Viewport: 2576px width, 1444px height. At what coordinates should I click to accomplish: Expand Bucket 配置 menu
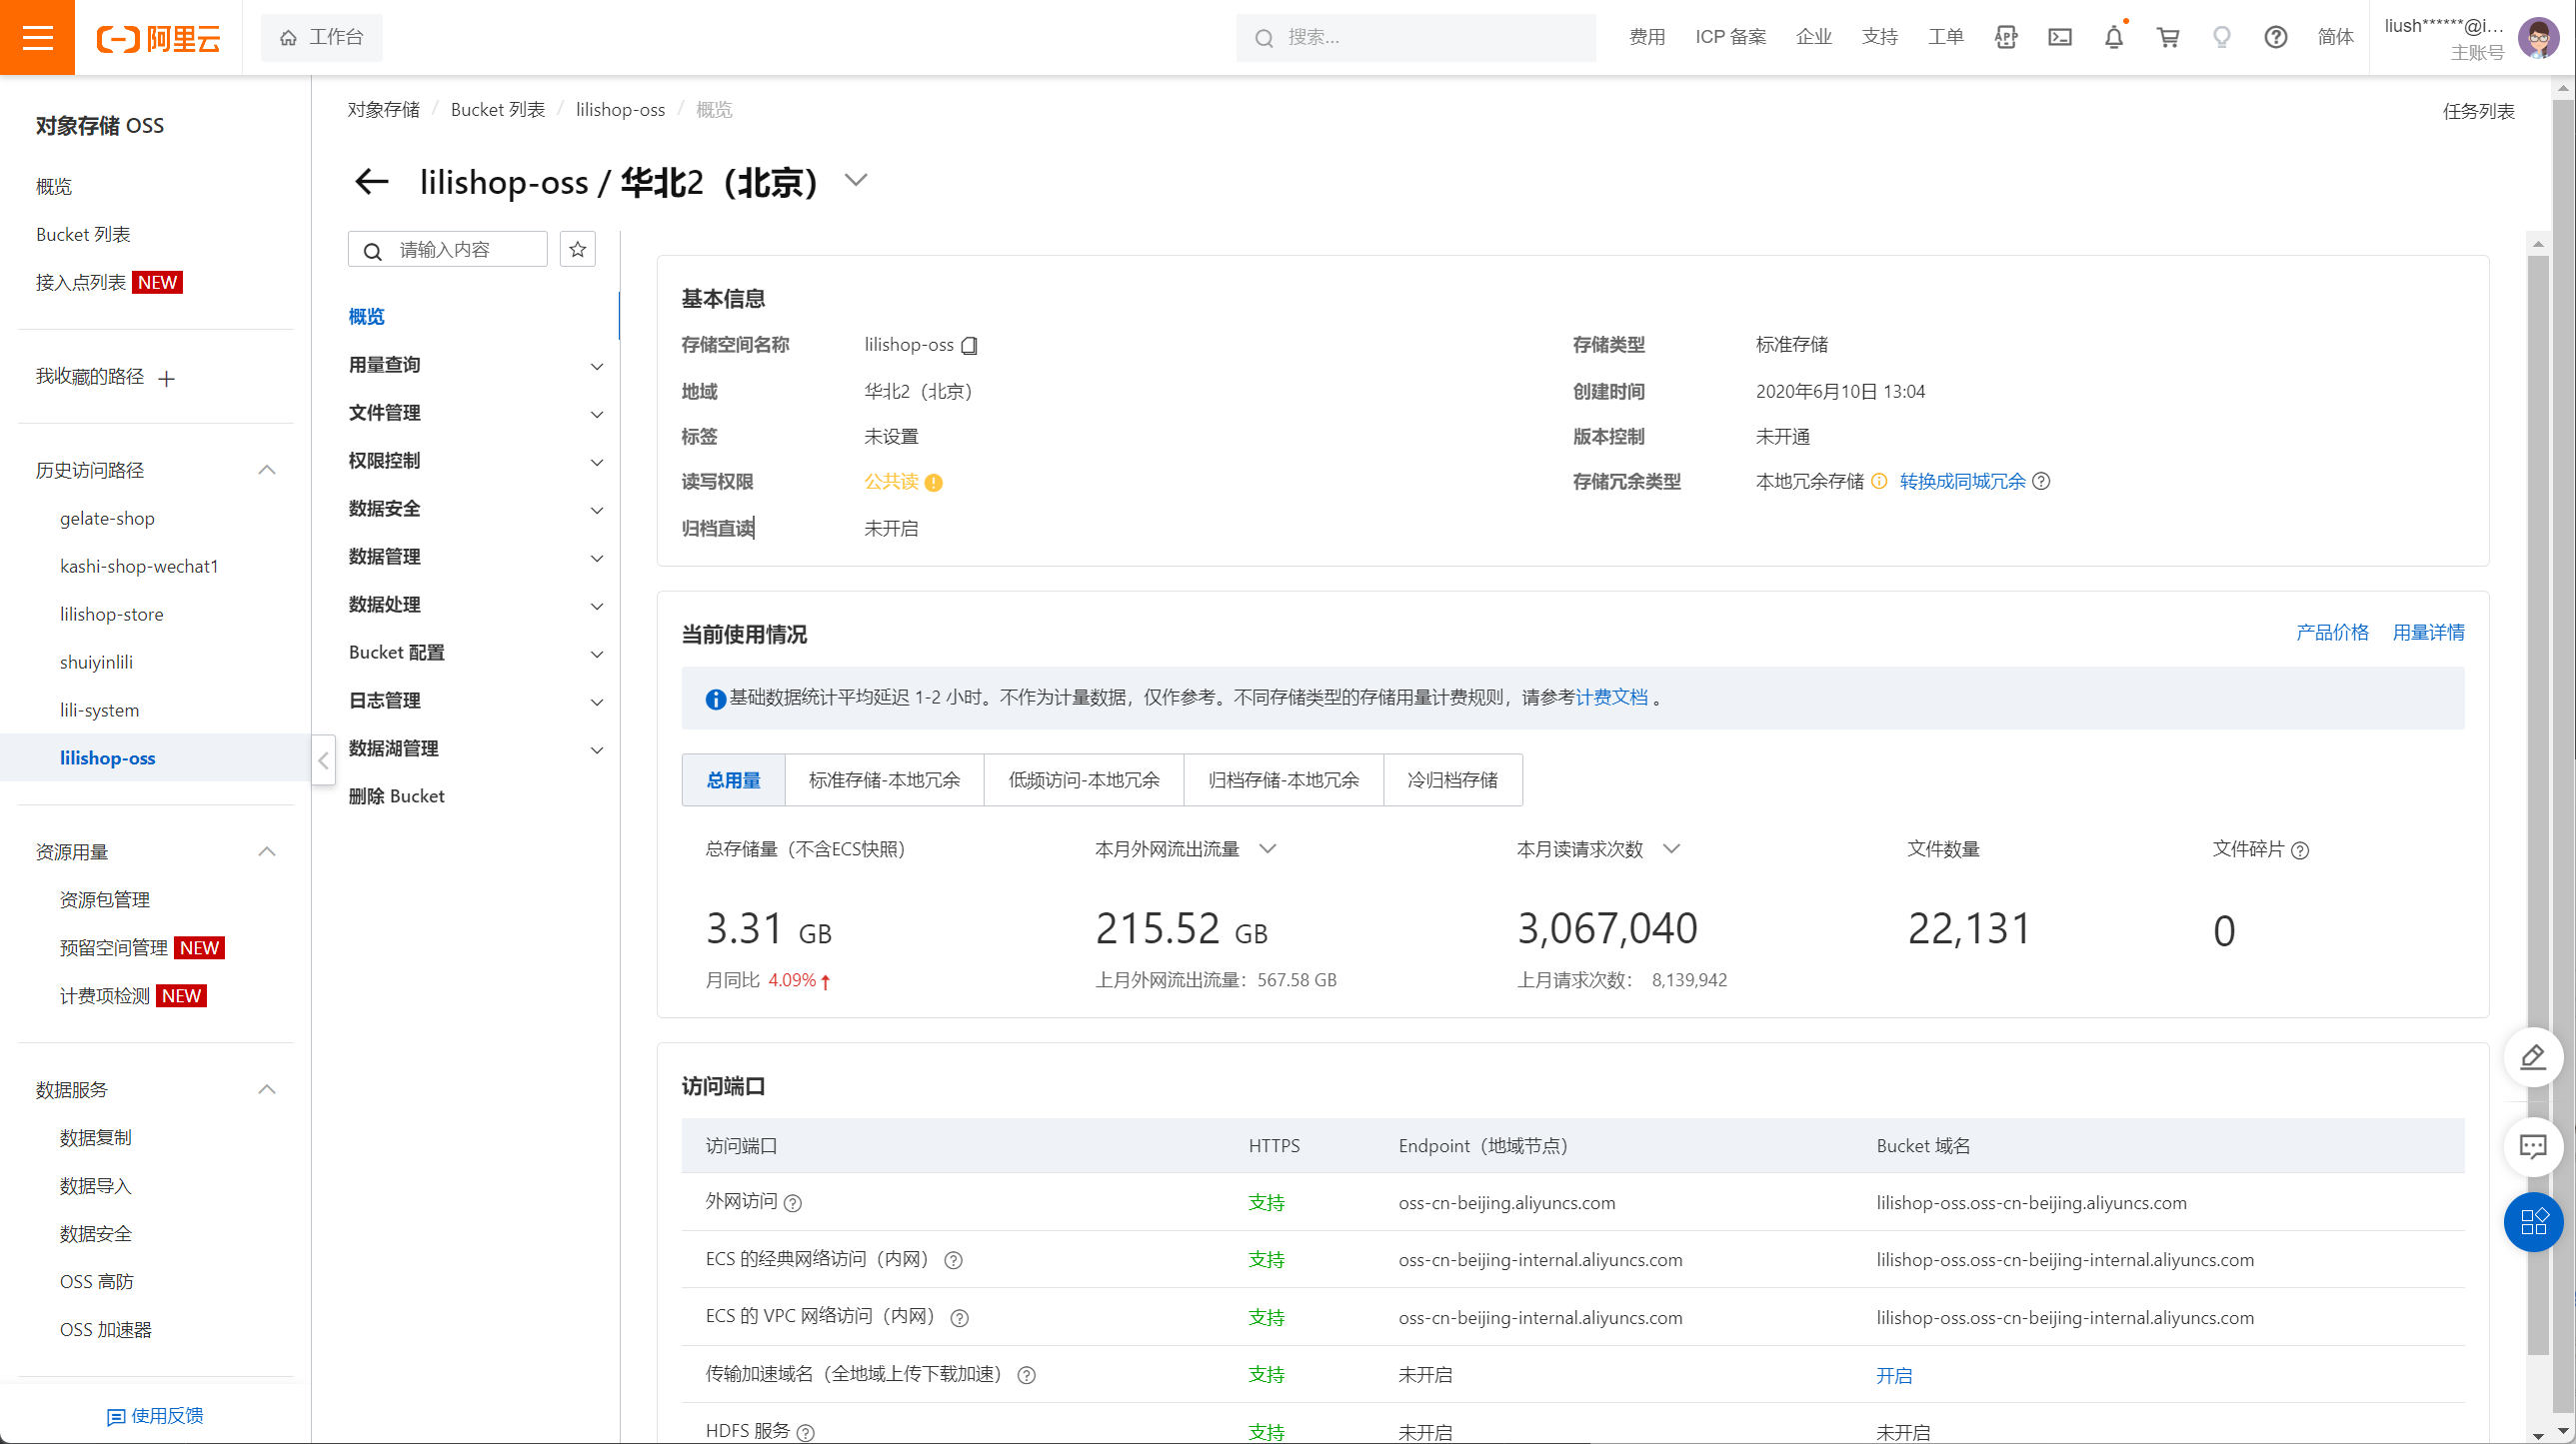click(597, 654)
